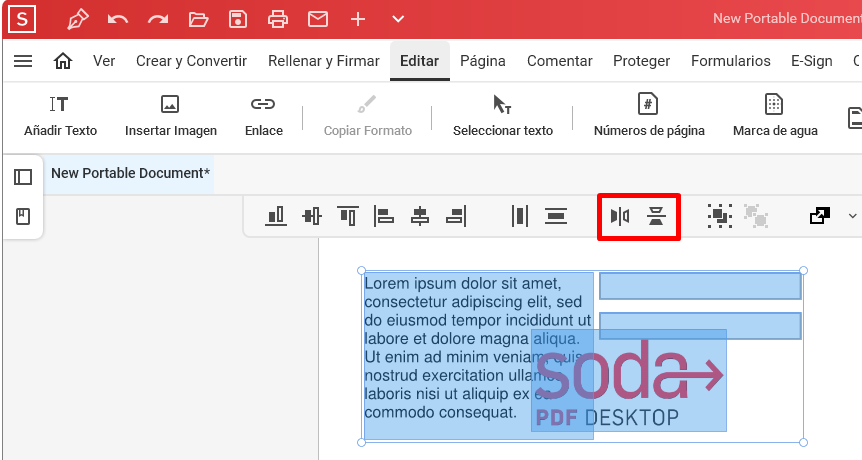Expand the arrange toolbar overflow chevron
Viewport: 862px width, 460px height.
coord(852,216)
